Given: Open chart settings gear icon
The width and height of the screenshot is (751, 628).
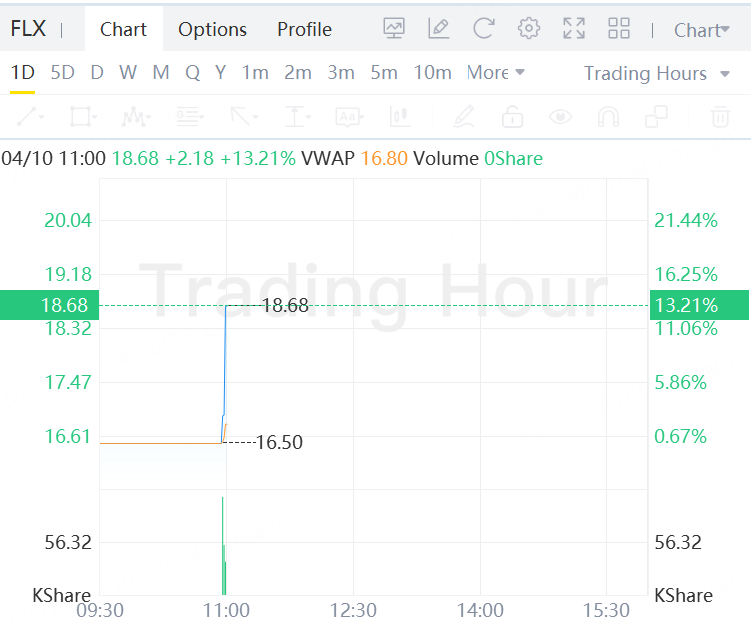Looking at the screenshot, I should (x=529, y=28).
